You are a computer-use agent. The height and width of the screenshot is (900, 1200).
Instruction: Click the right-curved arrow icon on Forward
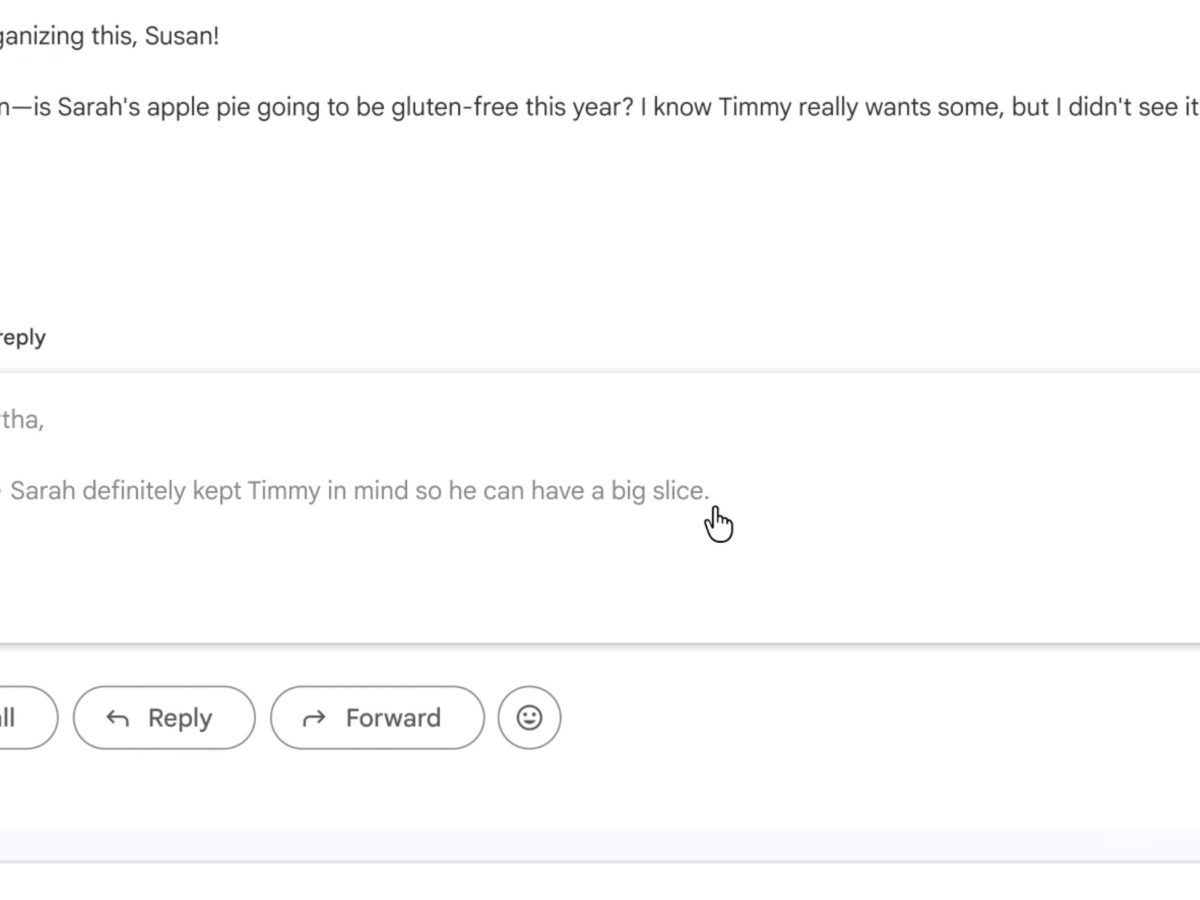[314, 718]
